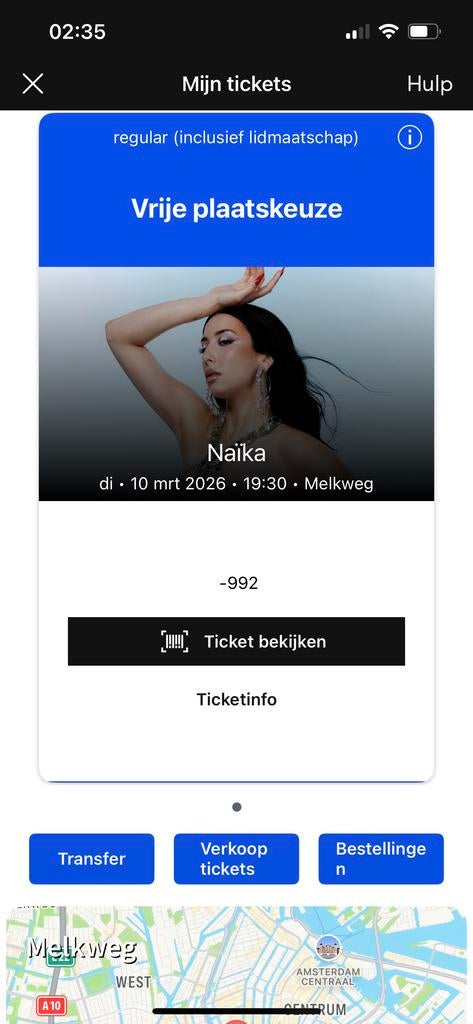Tap the regular (inclusief lidmaatschap) label
This screenshot has width=473, height=1024.
coord(236,138)
